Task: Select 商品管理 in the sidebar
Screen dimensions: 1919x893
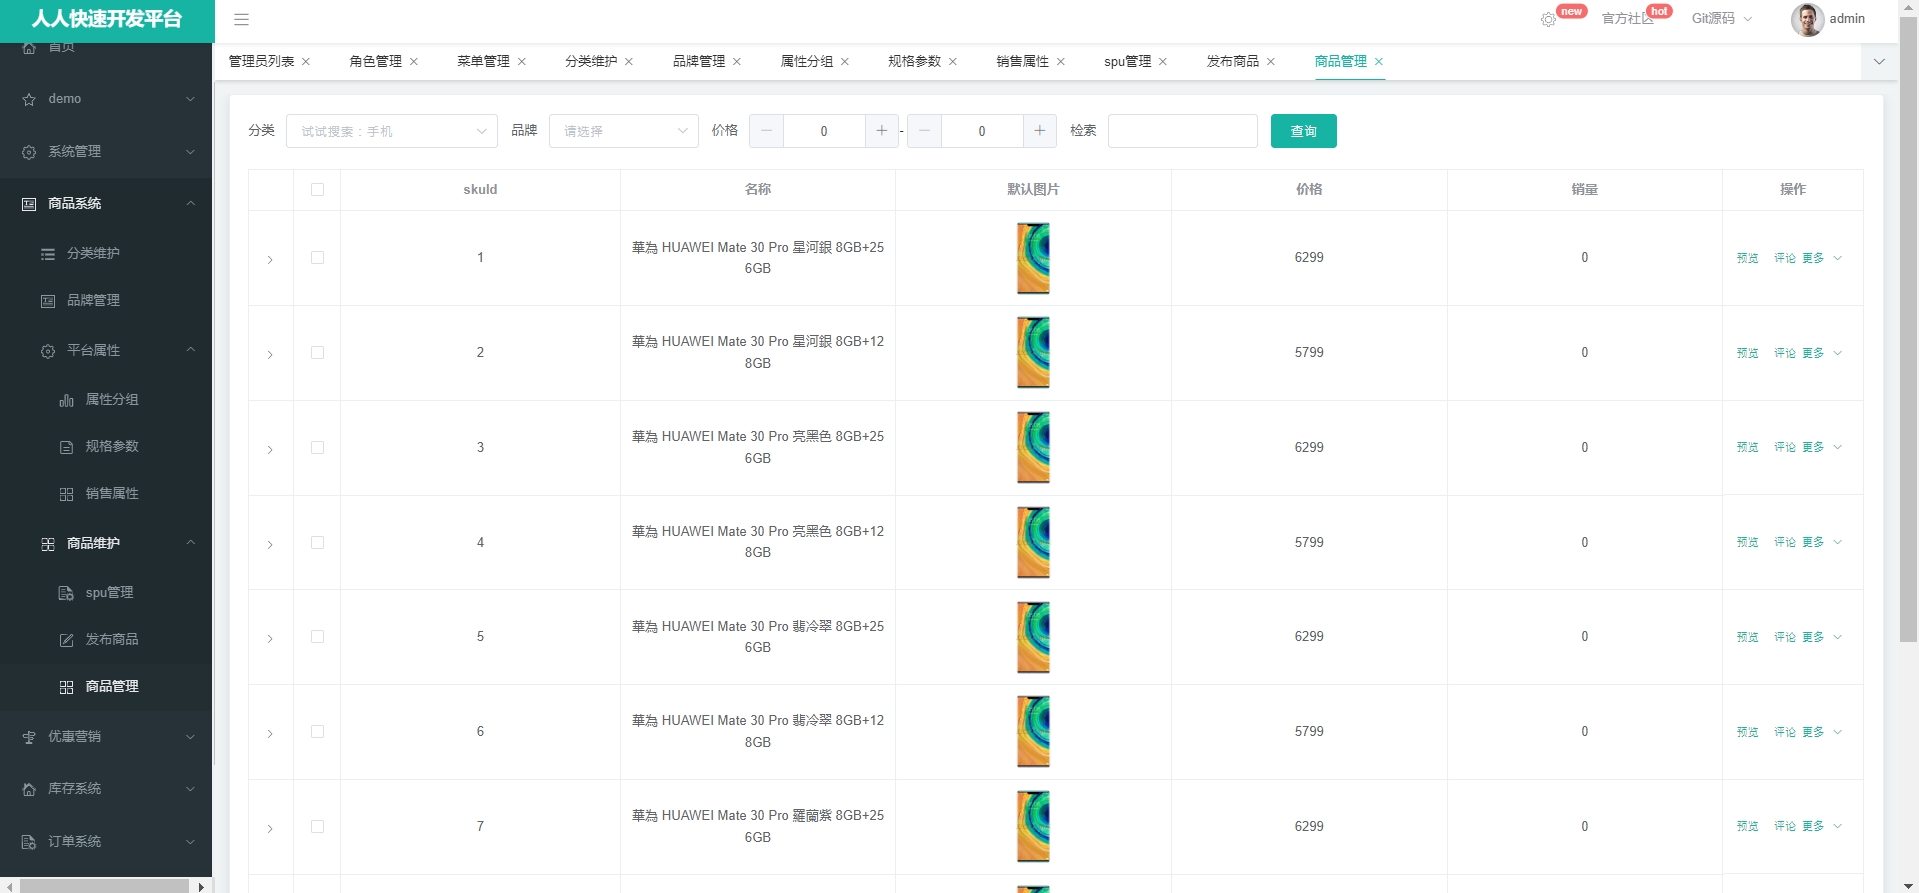Action: 106,687
